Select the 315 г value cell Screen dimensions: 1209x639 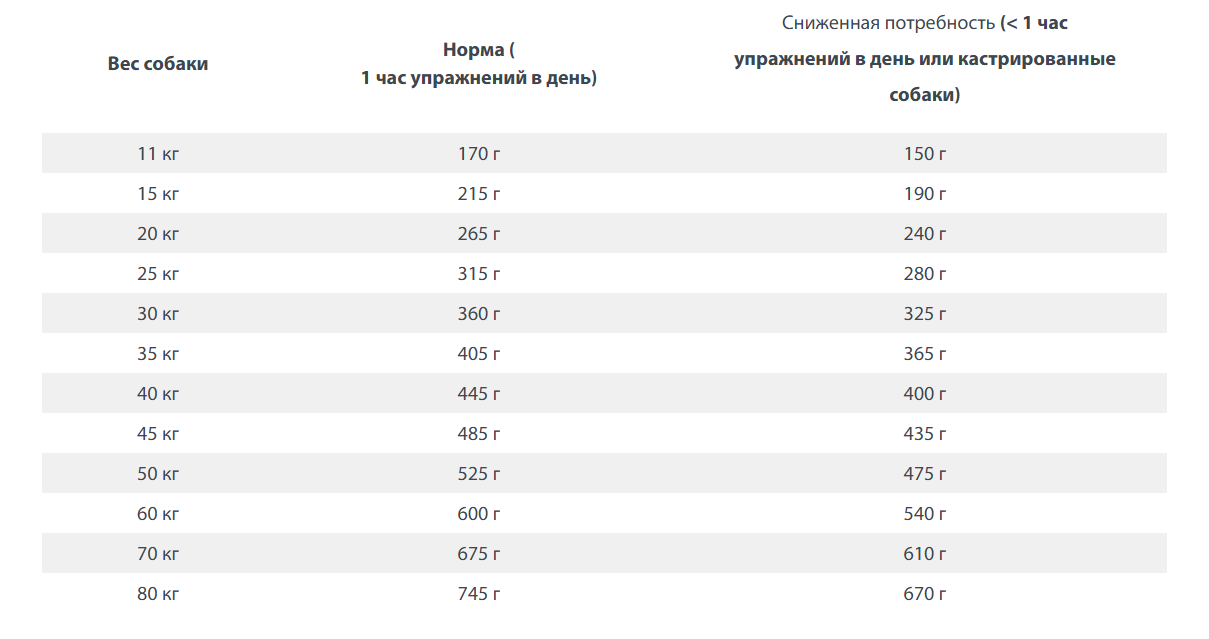pos(478,274)
